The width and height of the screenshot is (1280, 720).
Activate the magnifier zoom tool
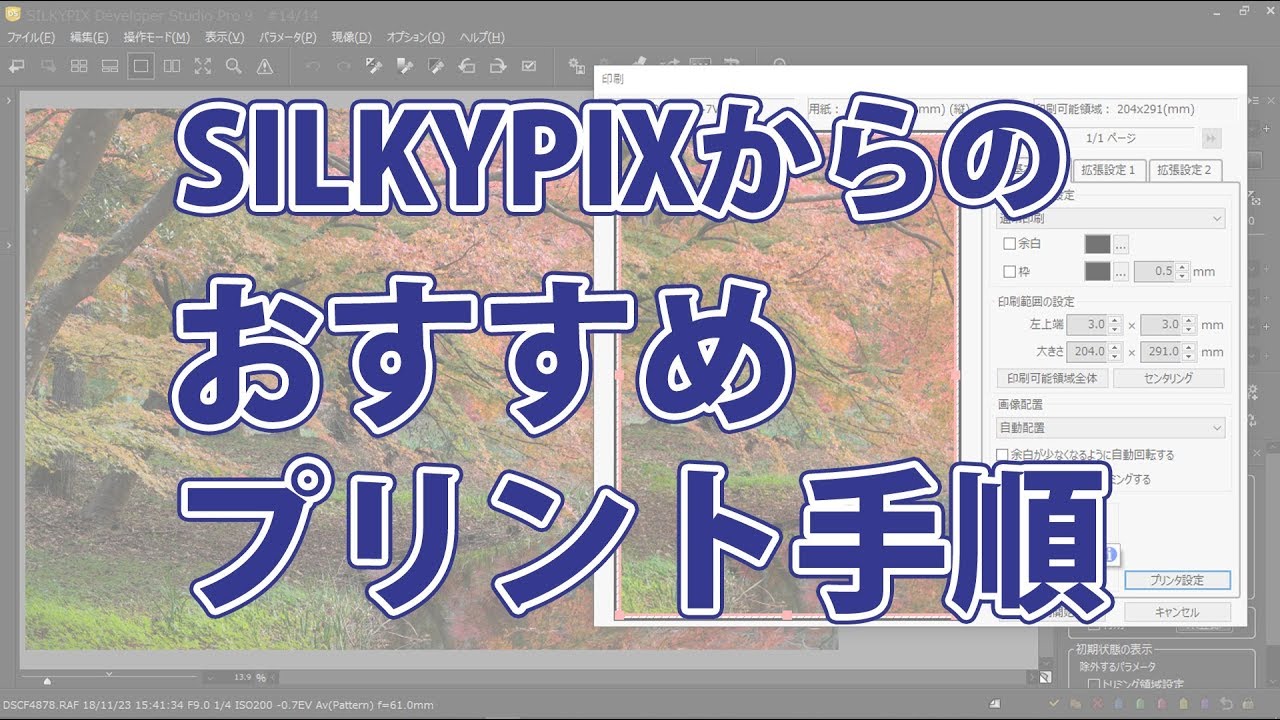(233, 66)
